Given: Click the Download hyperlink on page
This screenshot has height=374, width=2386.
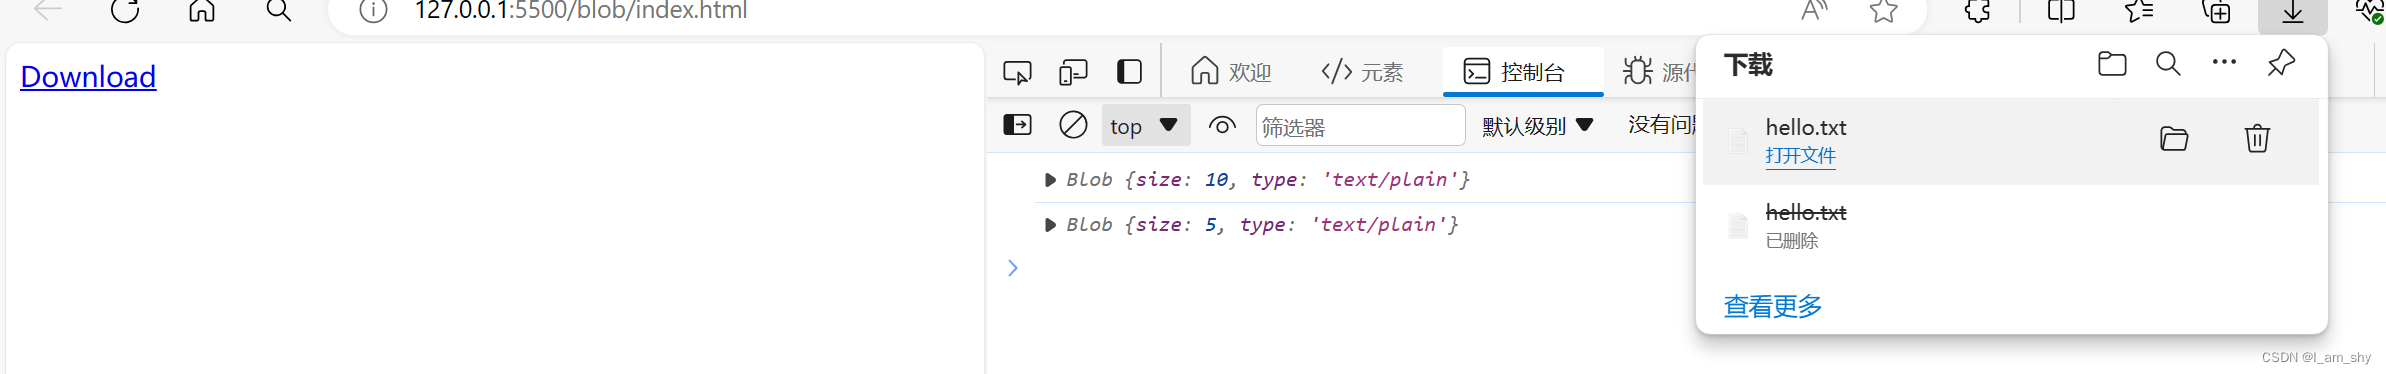Looking at the screenshot, I should [x=88, y=76].
